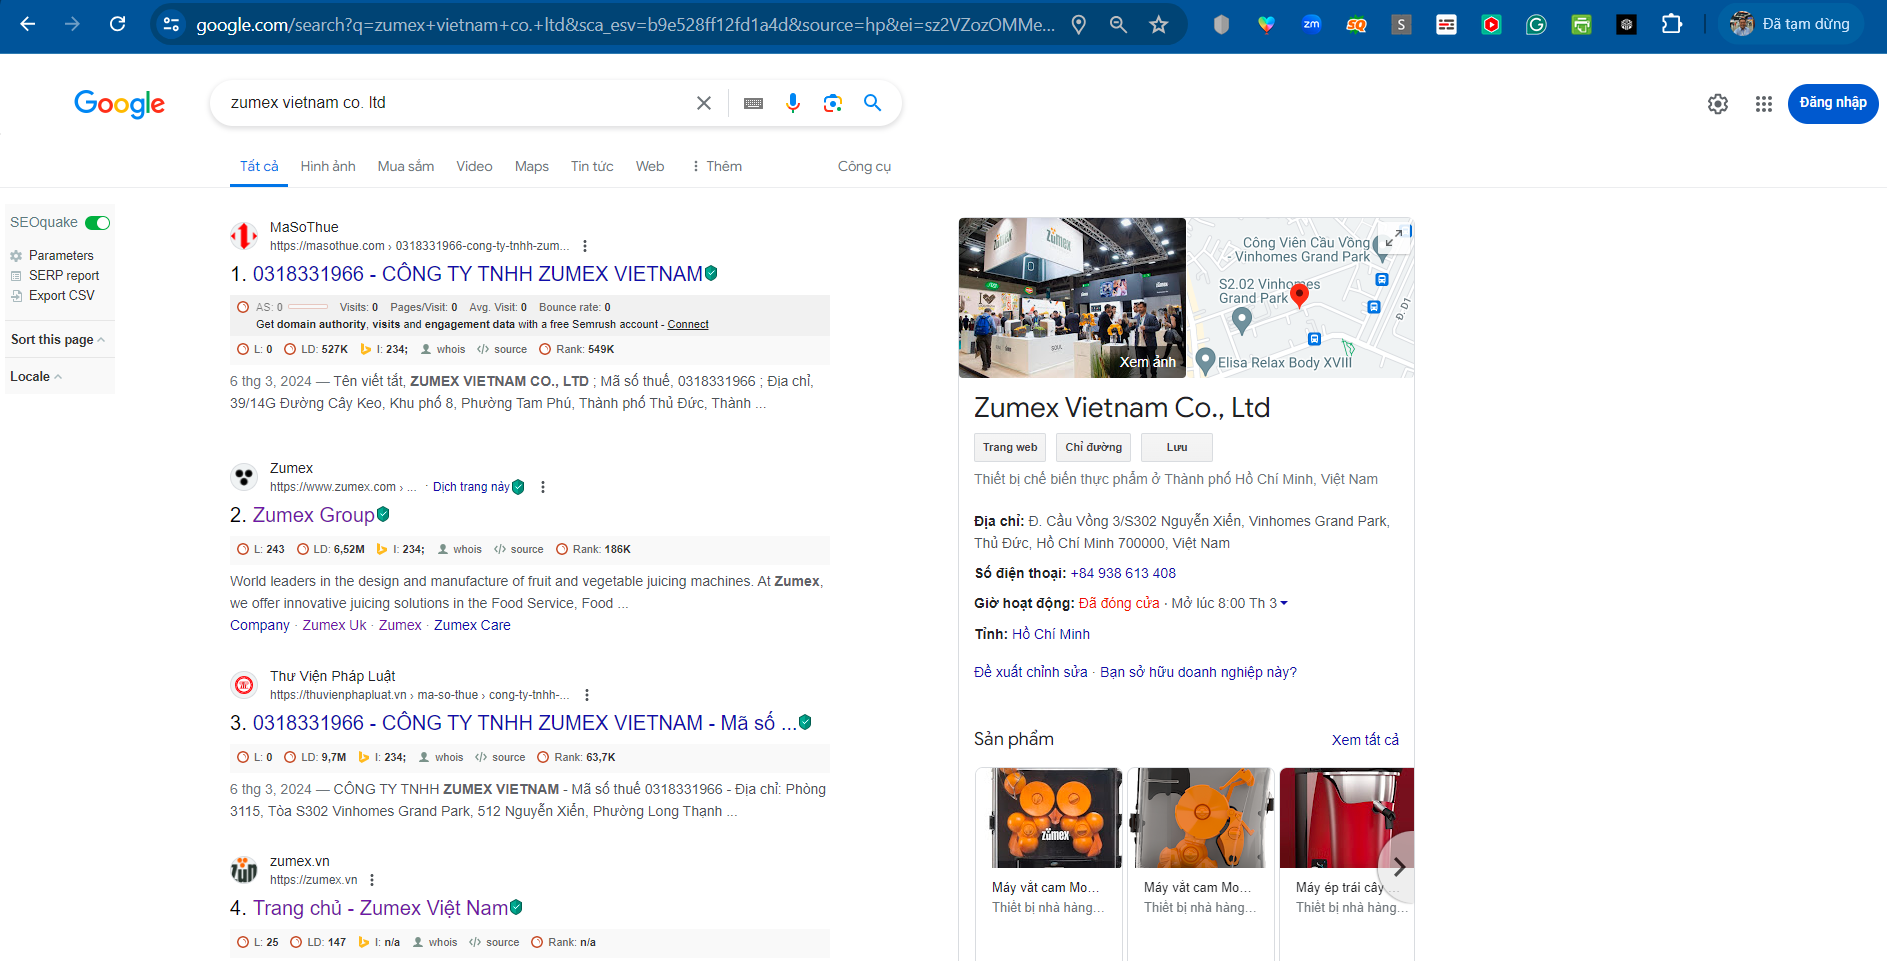Viewport: 1887px width, 961px height.
Task: Open more options for Thư Viện Pháp Luật result
Action: pos(587,695)
